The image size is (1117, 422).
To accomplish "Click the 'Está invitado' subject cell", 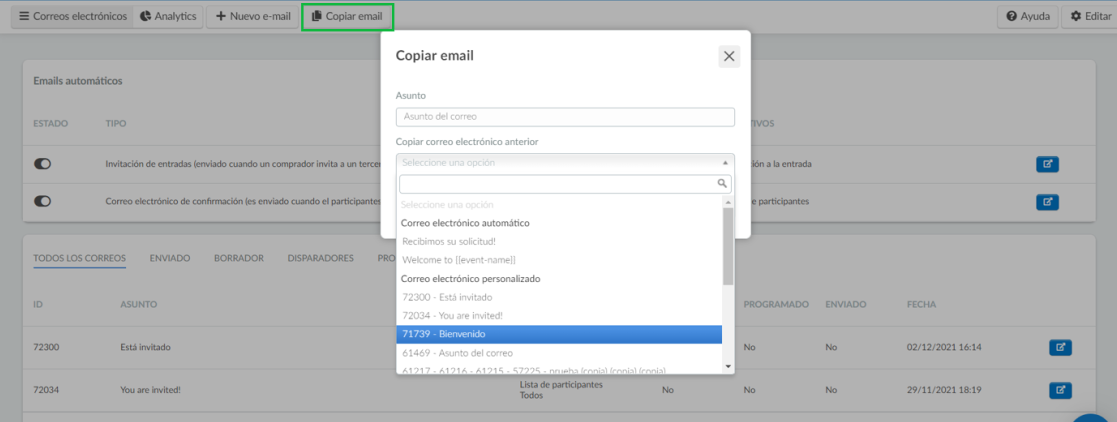I will click(x=146, y=347).
